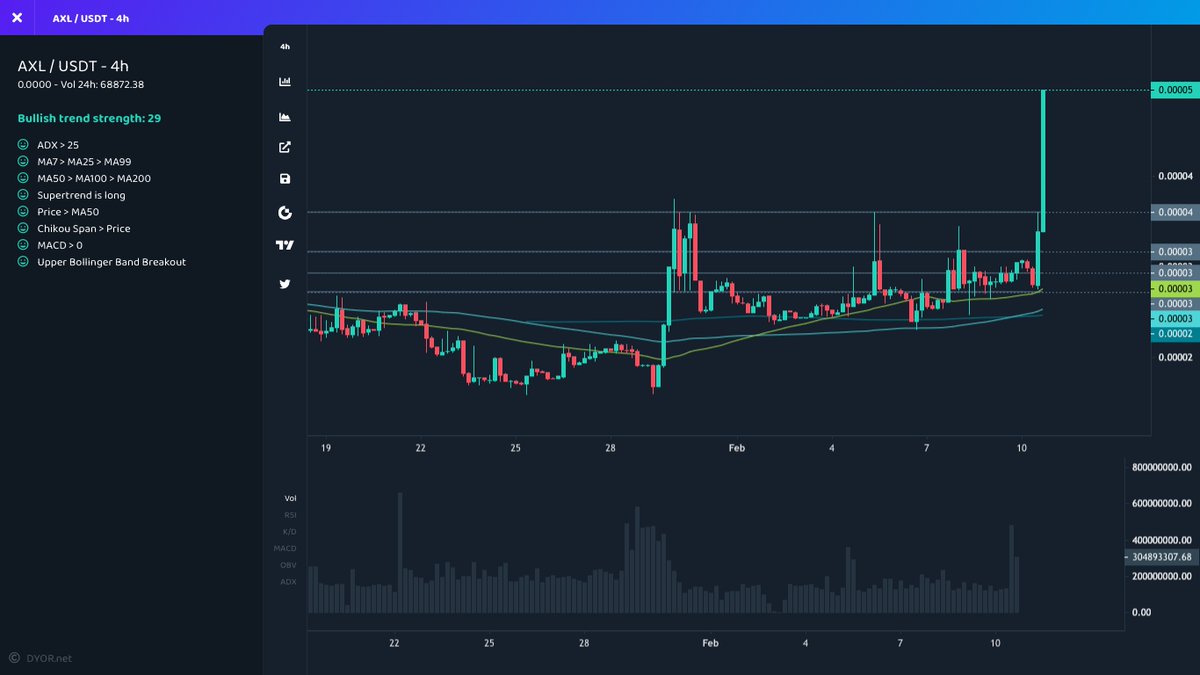Click smiley icon beside Upper Bollinger Band Breakout
This screenshot has height=675, width=1200.
tap(23, 262)
